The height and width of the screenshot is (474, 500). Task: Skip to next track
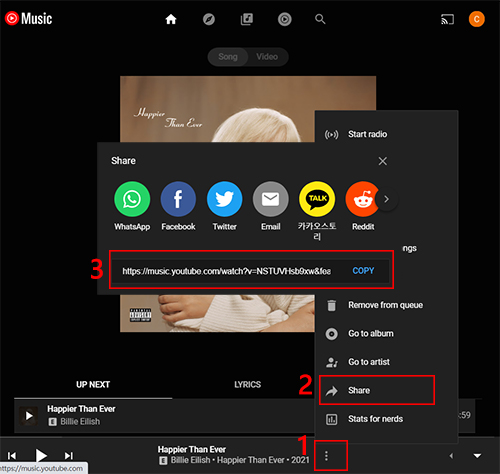(69, 455)
